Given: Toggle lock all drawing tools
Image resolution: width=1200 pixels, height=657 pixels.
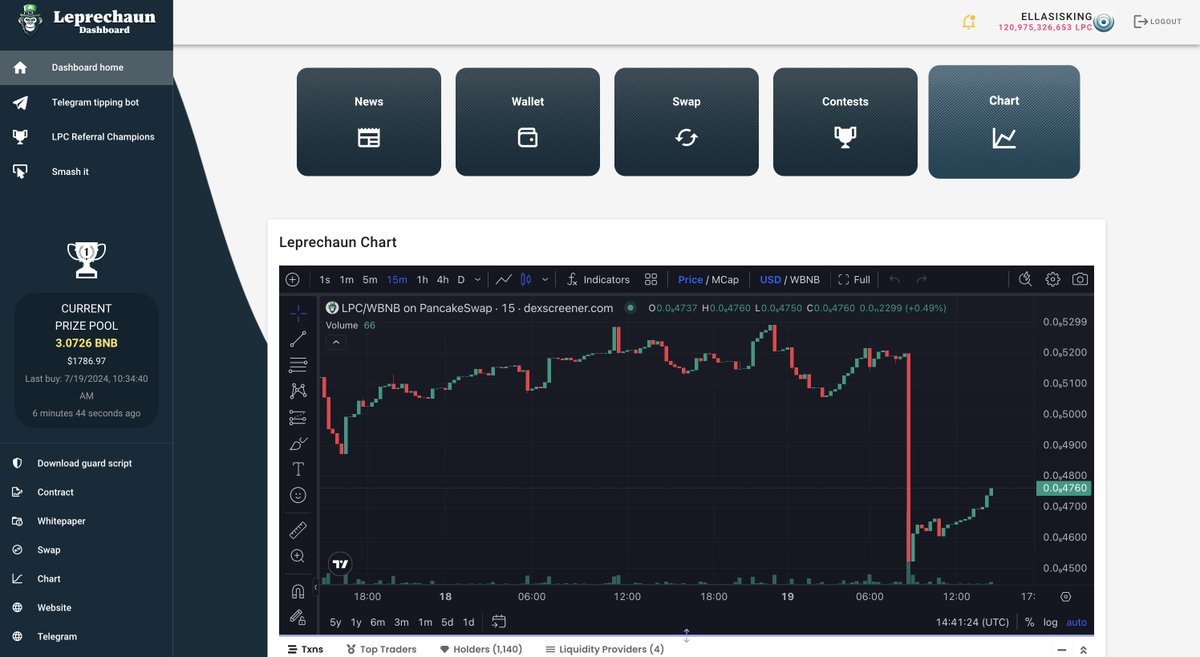Looking at the screenshot, I should pos(298,617).
